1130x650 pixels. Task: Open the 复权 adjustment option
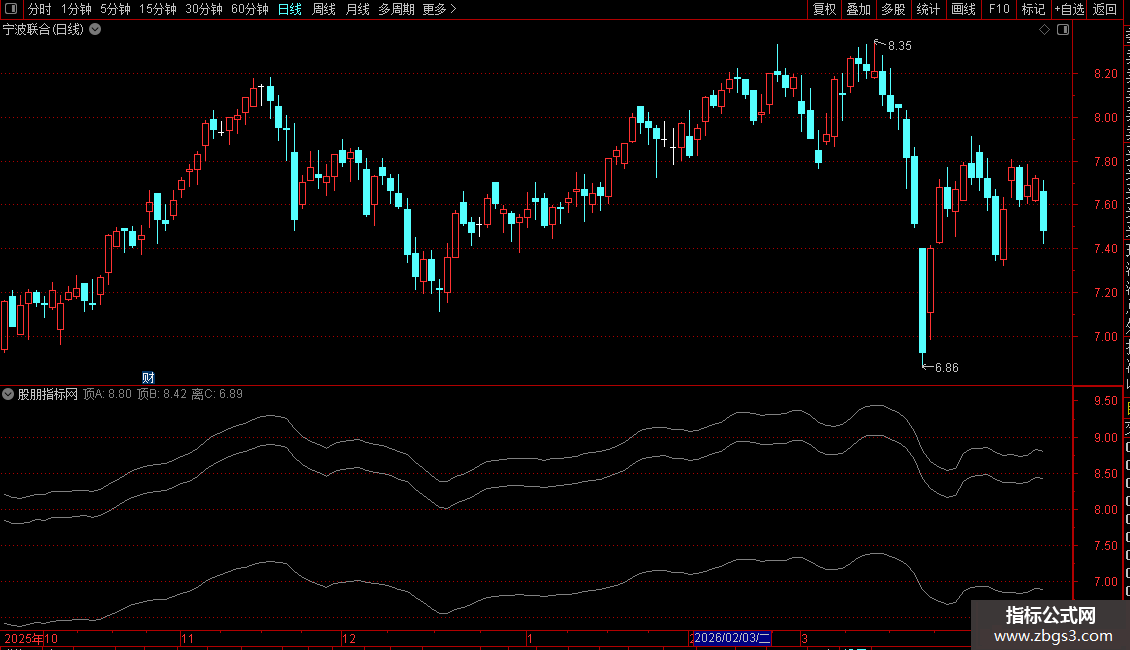click(824, 9)
